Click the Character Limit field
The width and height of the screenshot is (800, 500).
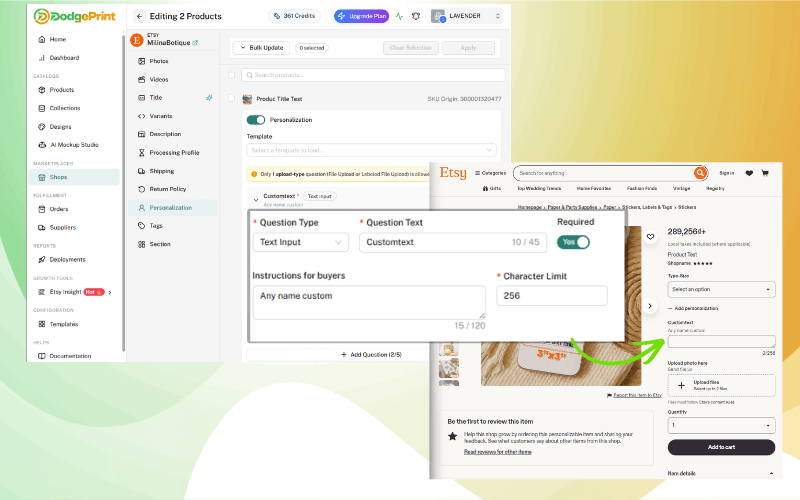[x=552, y=296]
